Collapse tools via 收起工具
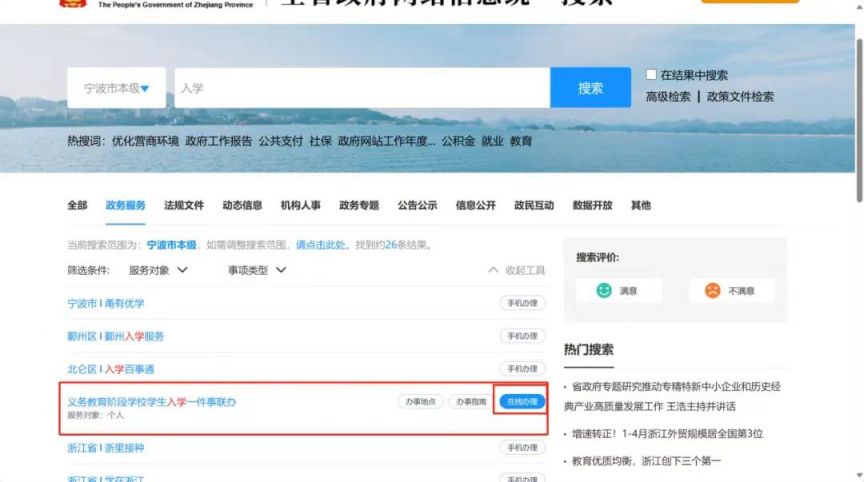The width and height of the screenshot is (864, 482). tap(516, 270)
